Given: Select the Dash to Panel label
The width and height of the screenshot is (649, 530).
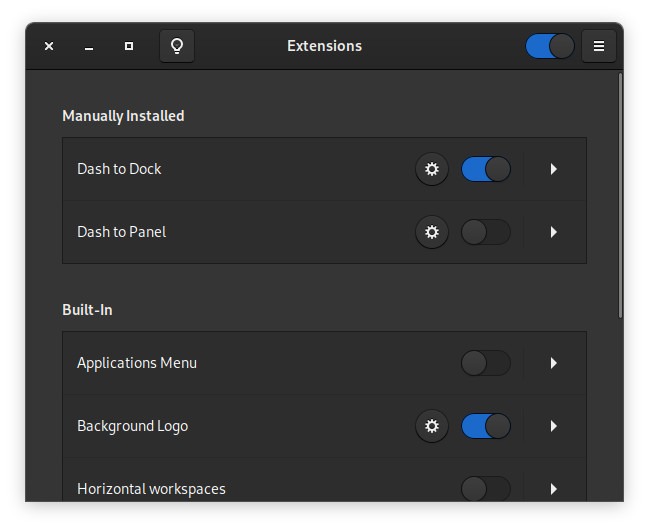Looking at the screenshot, I should click(122, 232).
